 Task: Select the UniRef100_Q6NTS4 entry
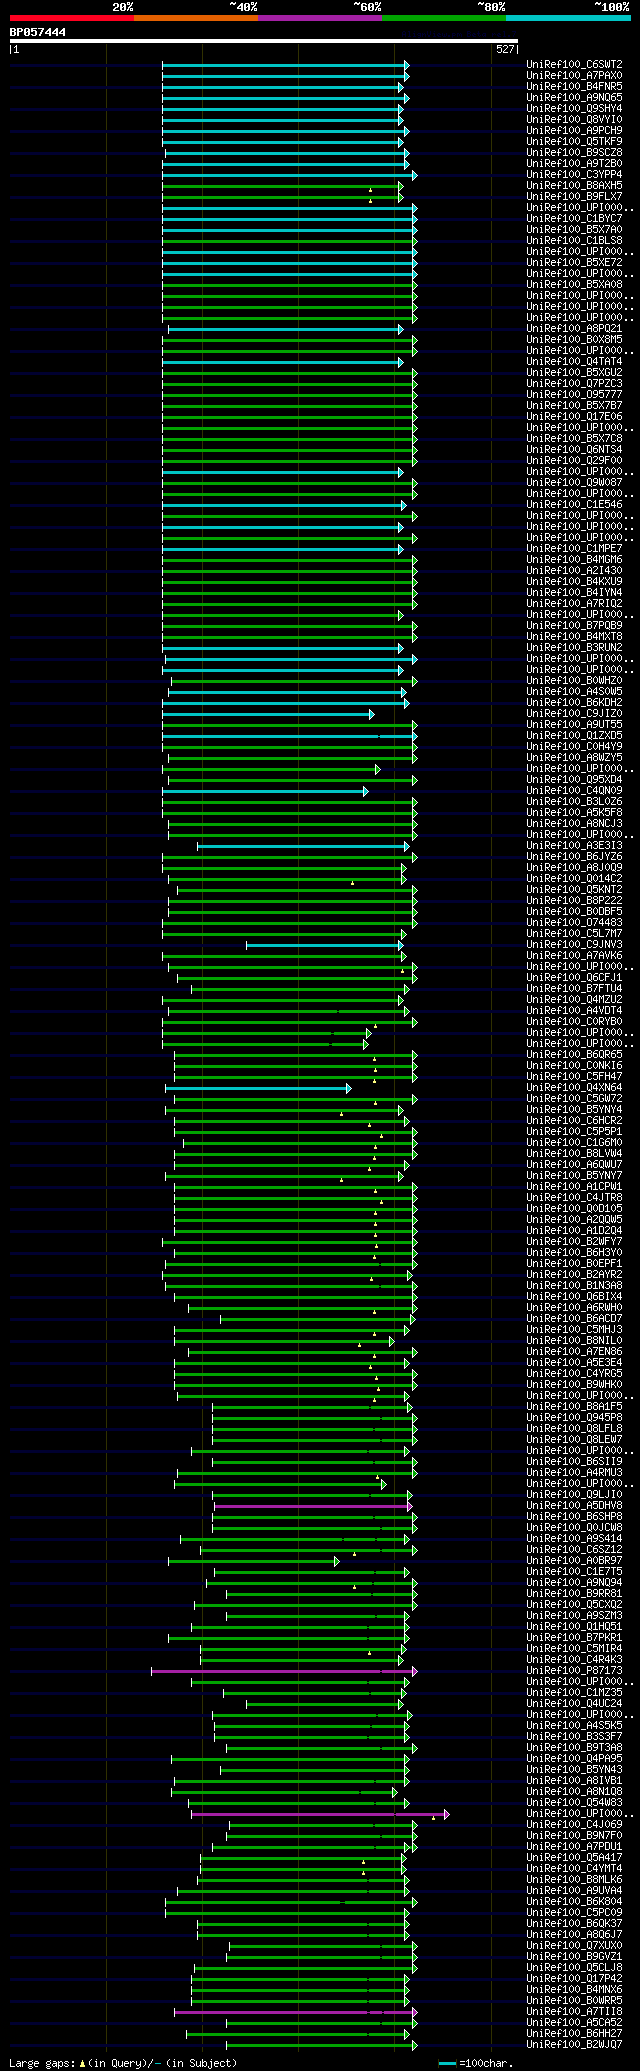pyautogui.click(x=574, y=450)
